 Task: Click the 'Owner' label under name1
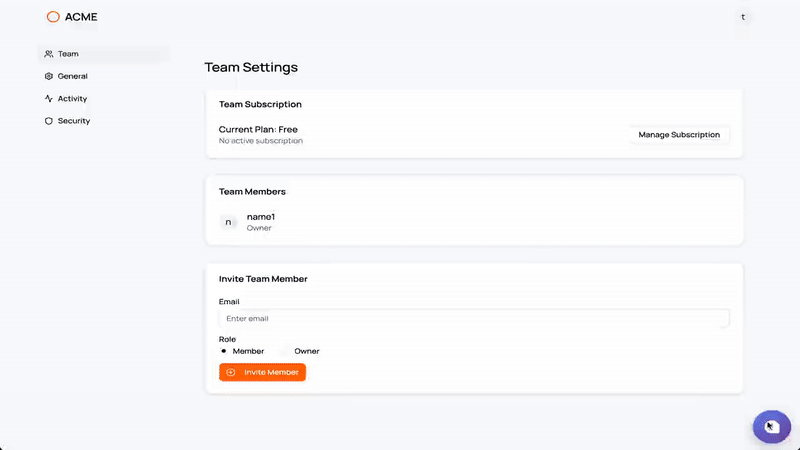click(x=259, y=228)
